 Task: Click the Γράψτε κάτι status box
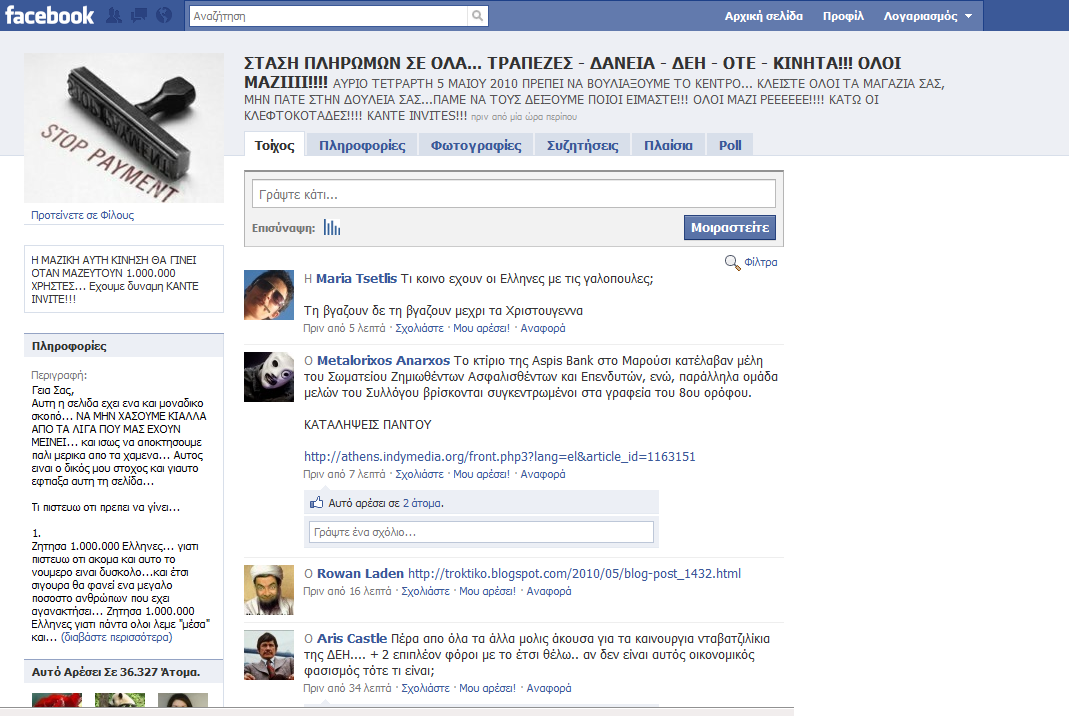click(x=514, y=194)
